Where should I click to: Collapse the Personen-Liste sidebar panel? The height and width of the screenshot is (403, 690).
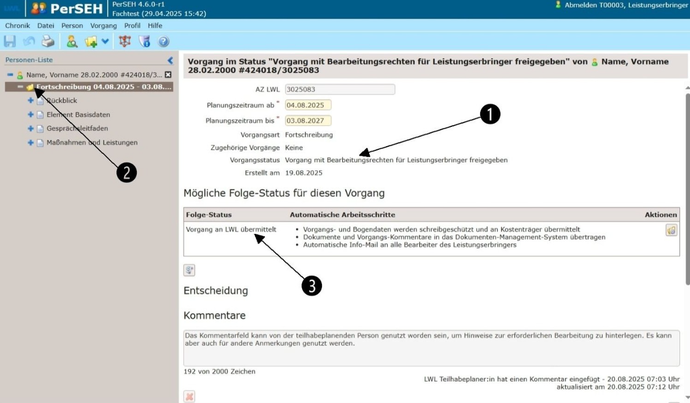pos(169,60)
